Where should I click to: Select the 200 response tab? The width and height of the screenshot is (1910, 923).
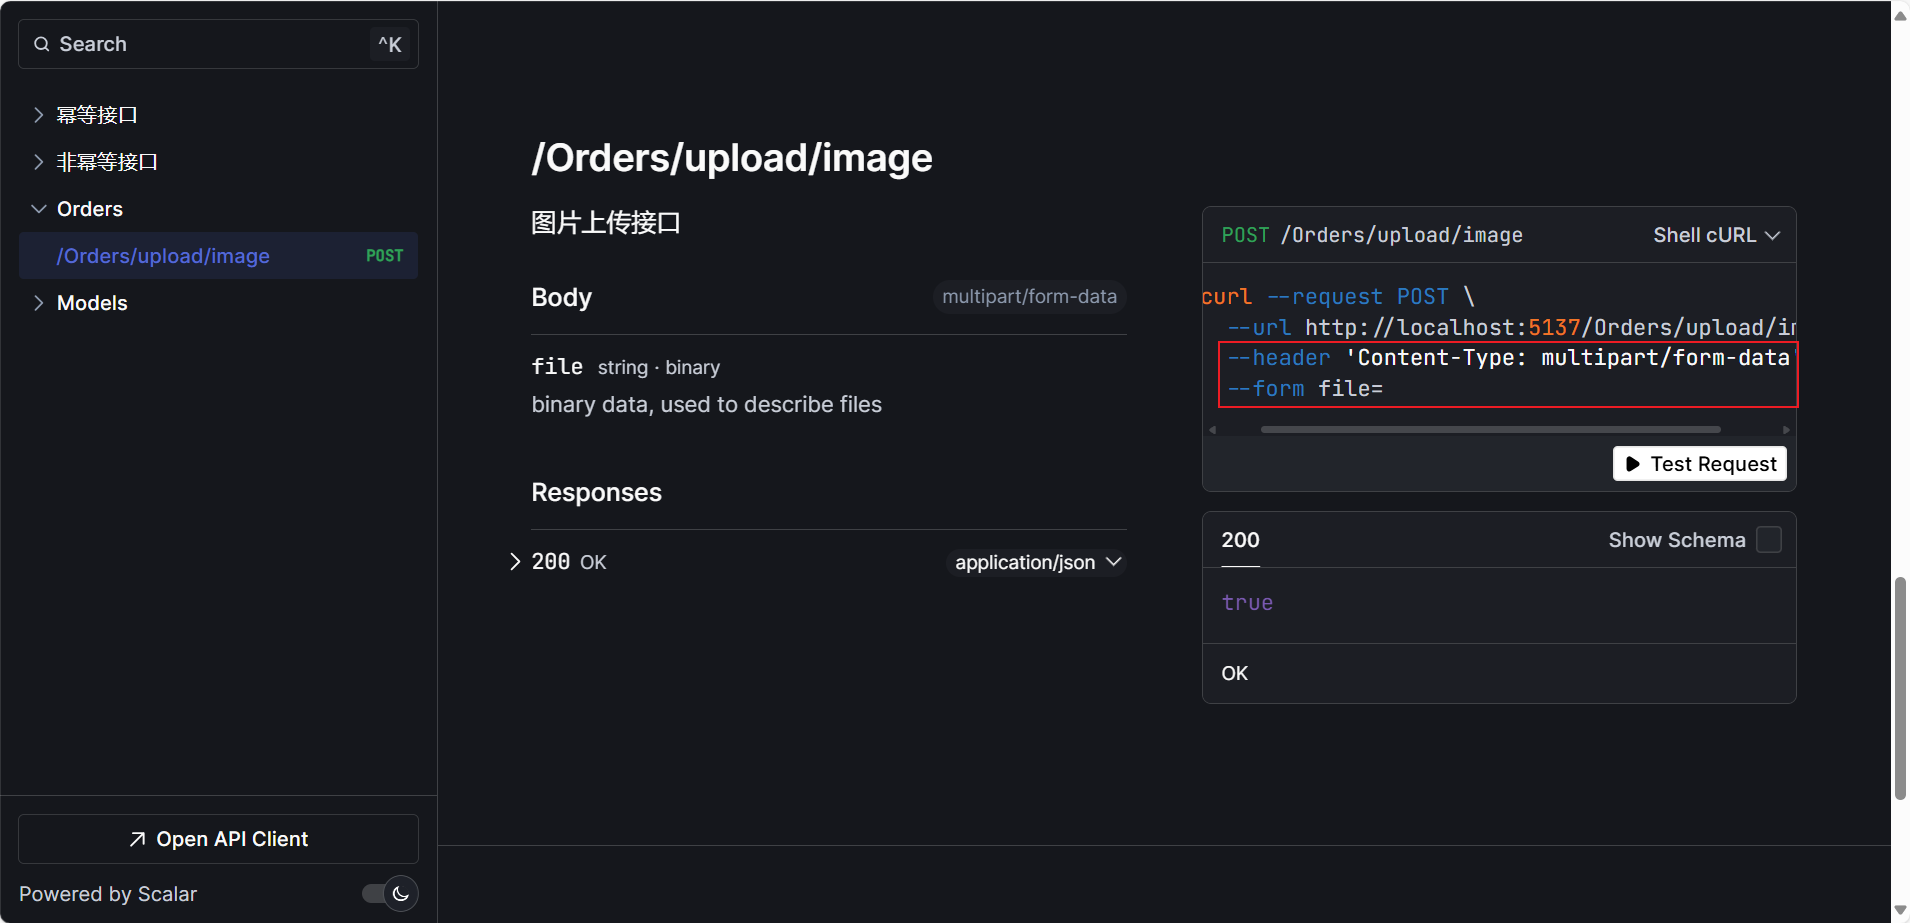click(x=1240, y=541)
